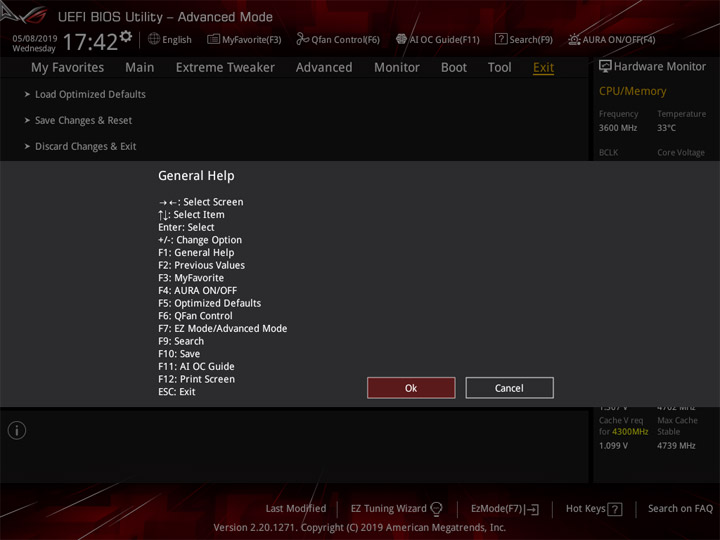The height and width of the screenshot is (540, 720).
Task: Click the 1.099 V cache voltage value
Action: (x=613, y=445)
